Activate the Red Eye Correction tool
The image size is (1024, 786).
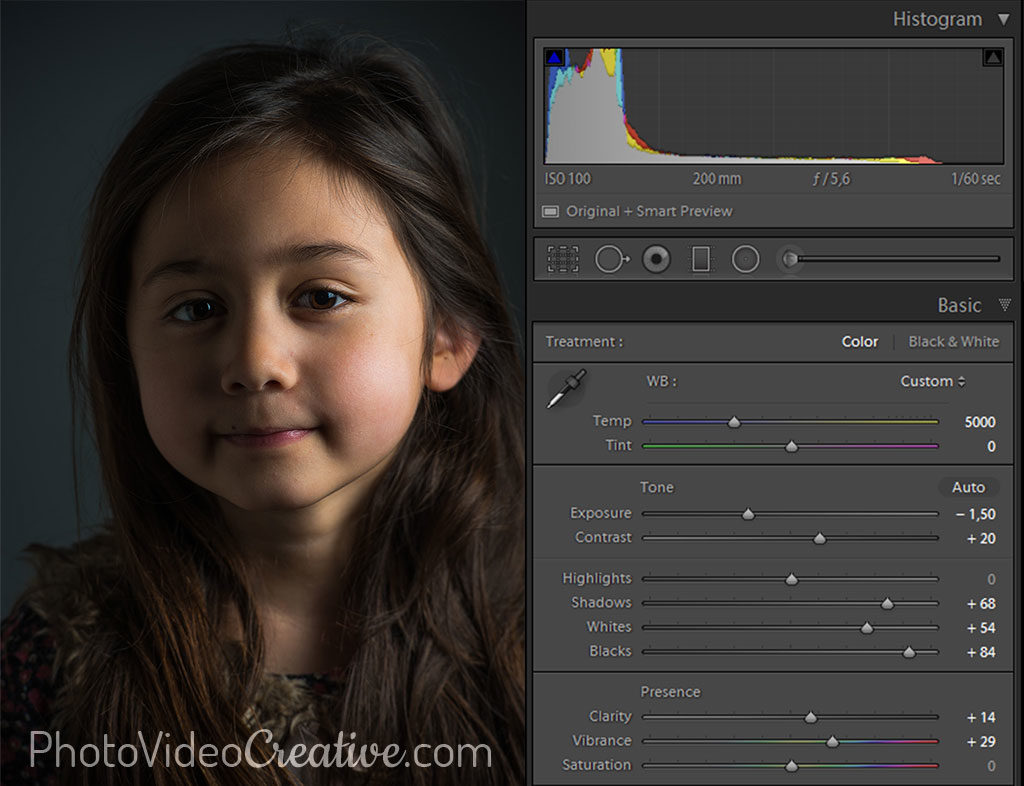[655, 258]
